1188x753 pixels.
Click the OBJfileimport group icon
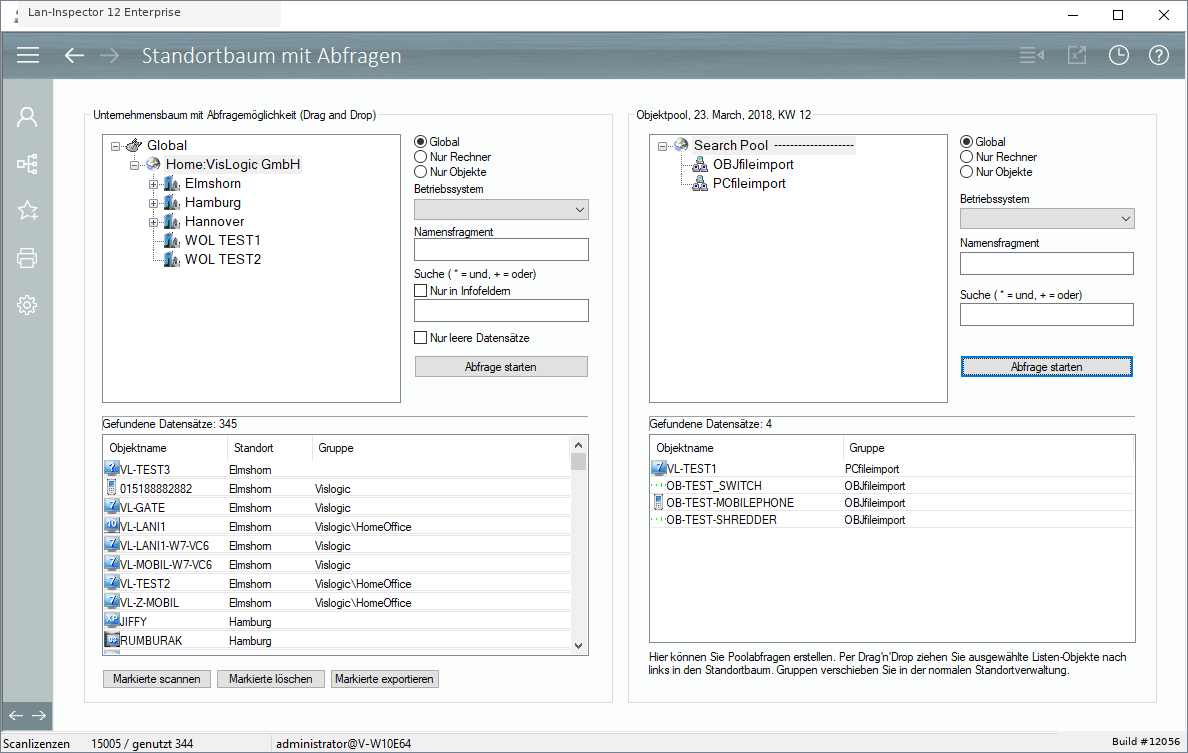pos(700,164)
